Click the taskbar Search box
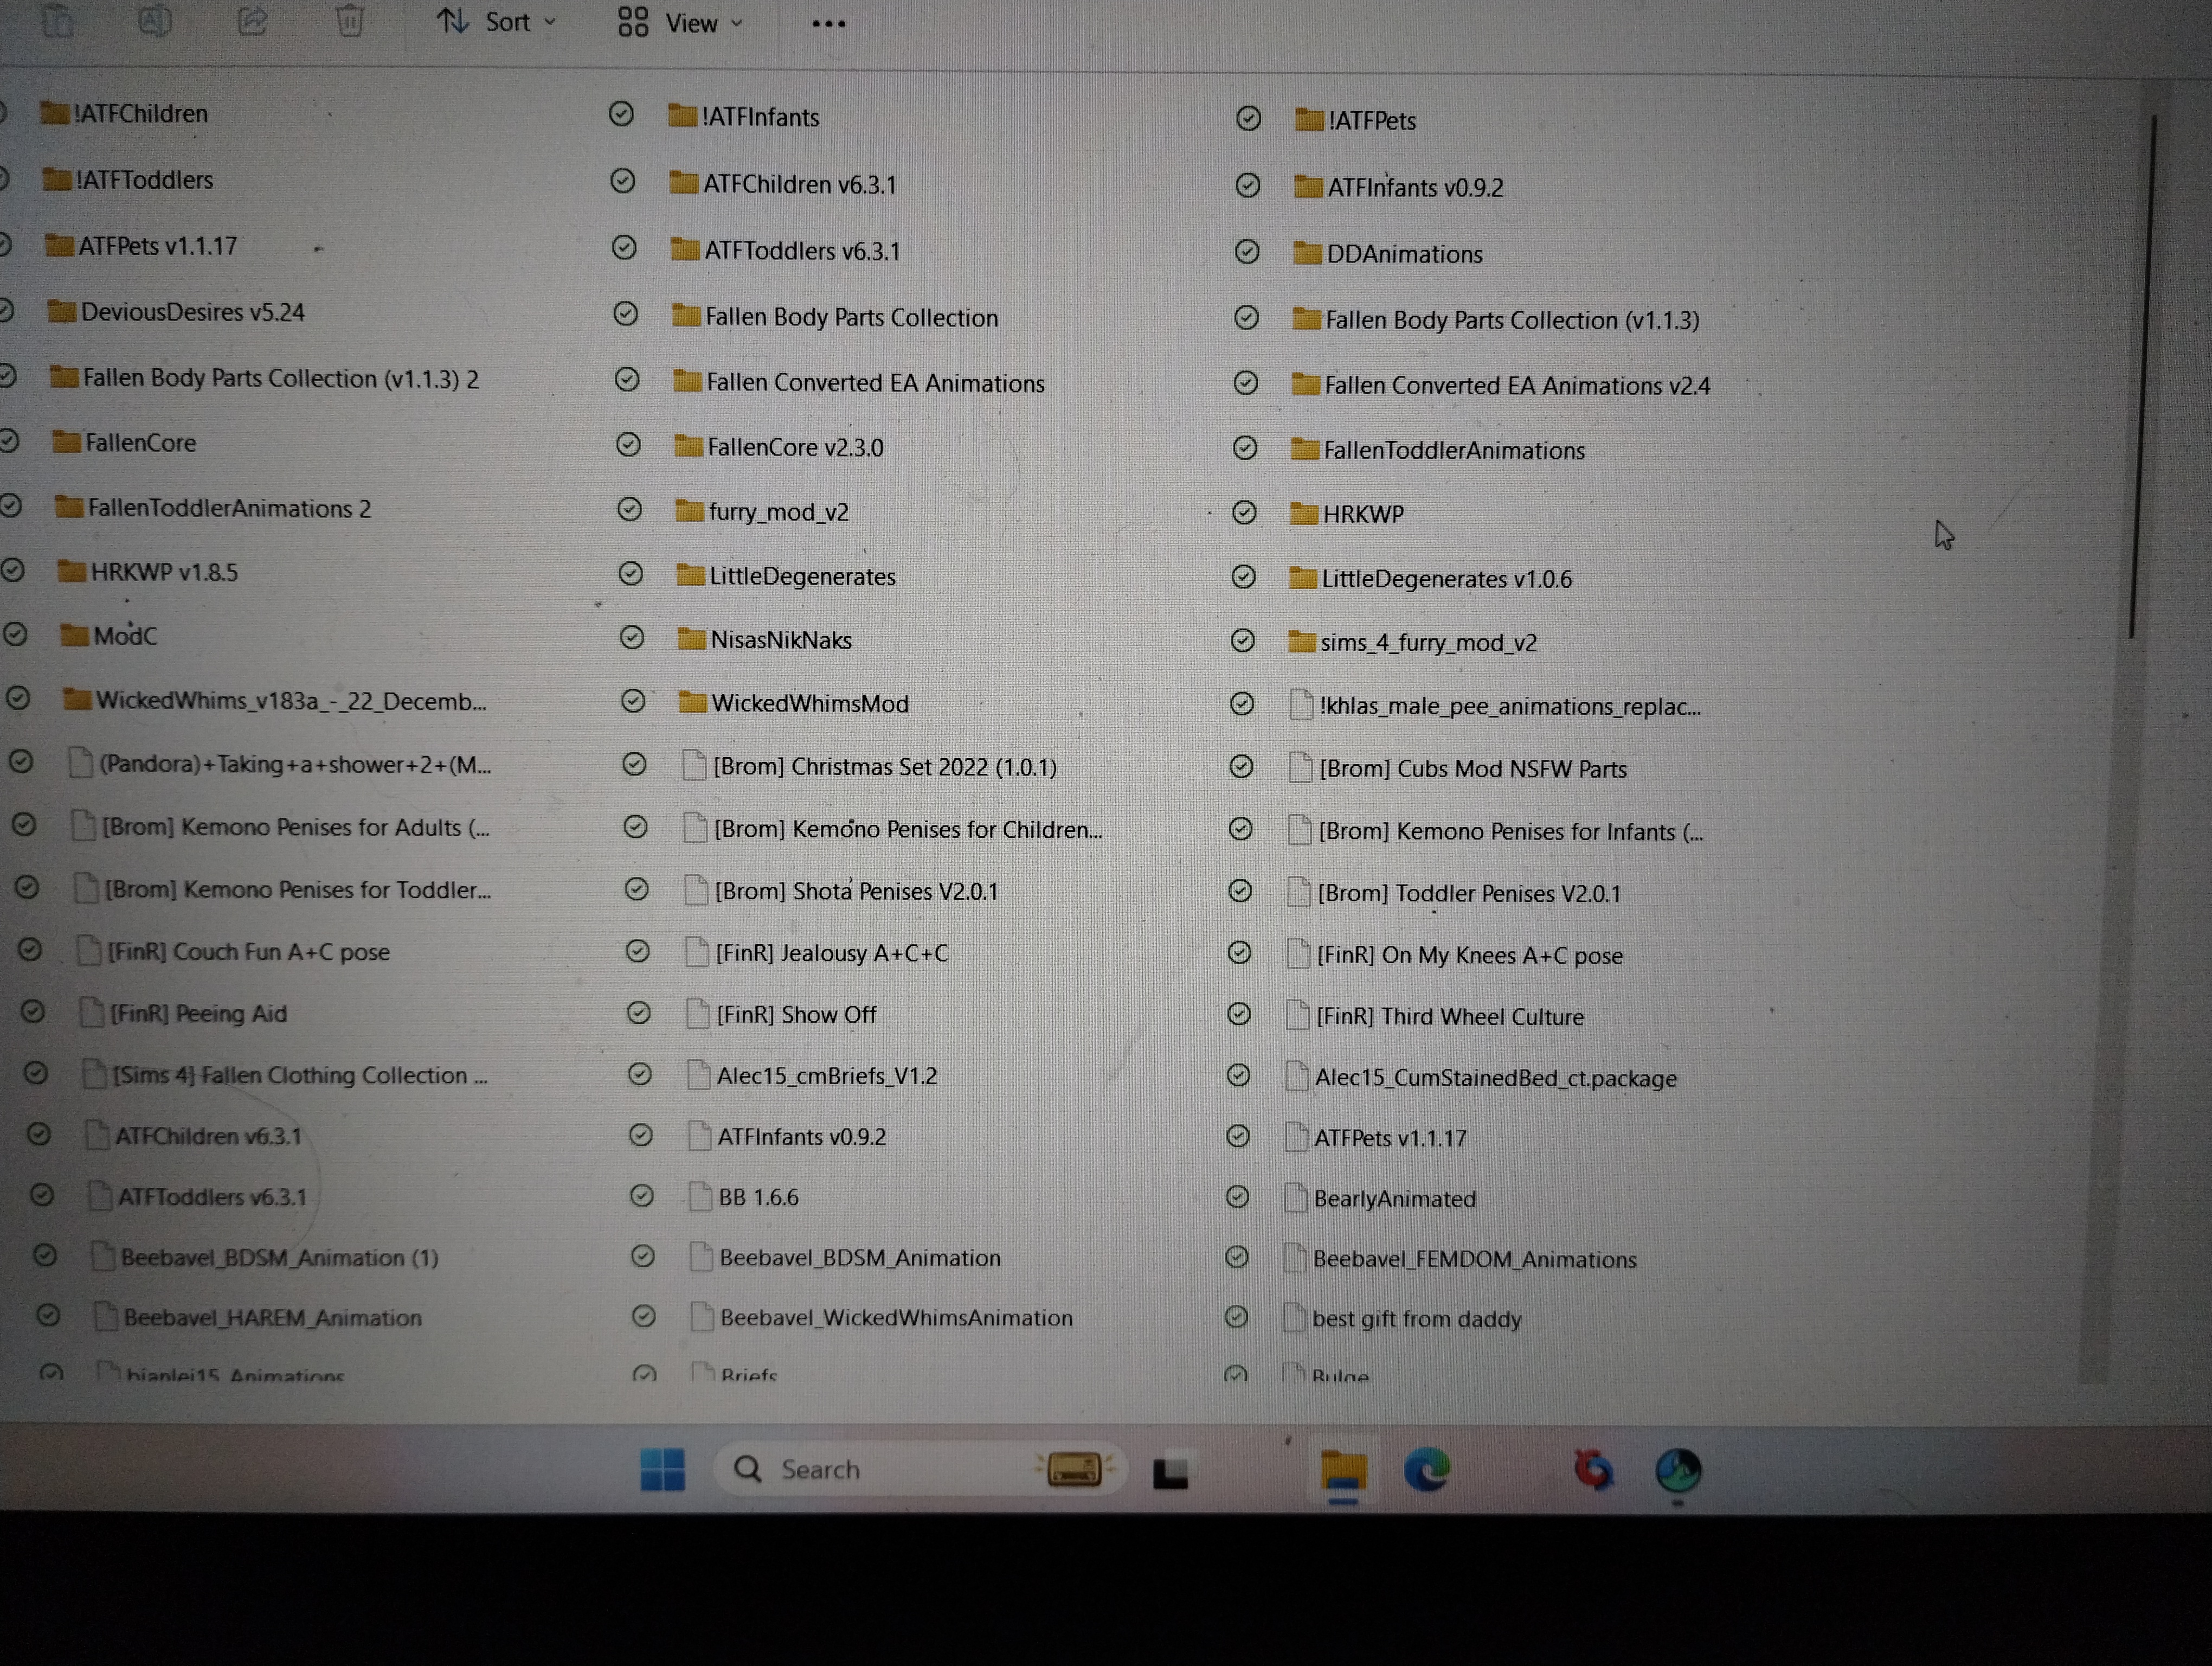 920,1470
